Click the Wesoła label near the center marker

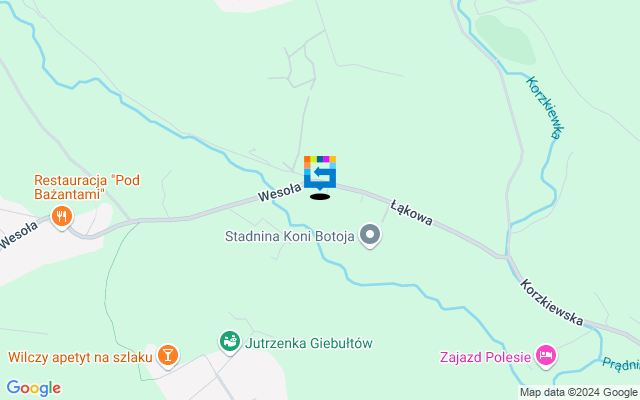(x=280, y=192)
